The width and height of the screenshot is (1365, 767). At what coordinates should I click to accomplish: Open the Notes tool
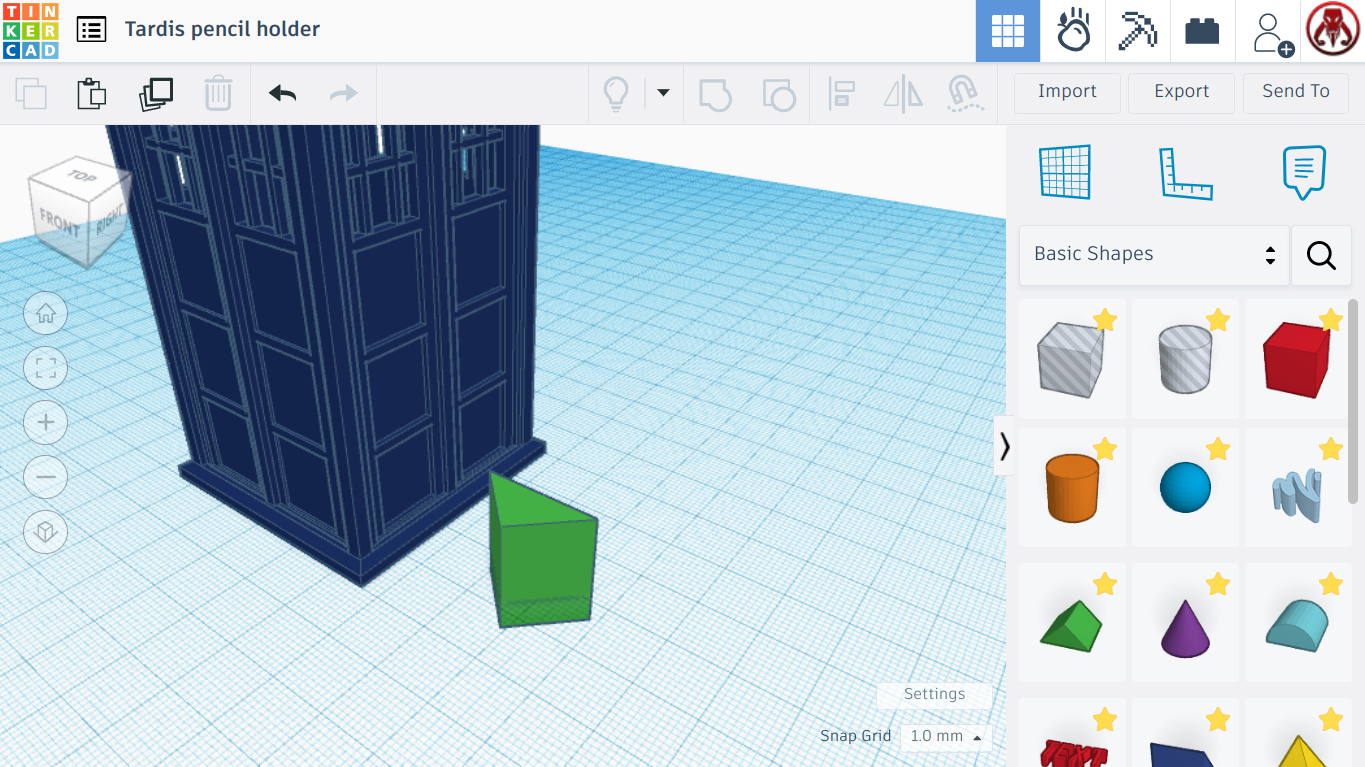[1304, 172]
